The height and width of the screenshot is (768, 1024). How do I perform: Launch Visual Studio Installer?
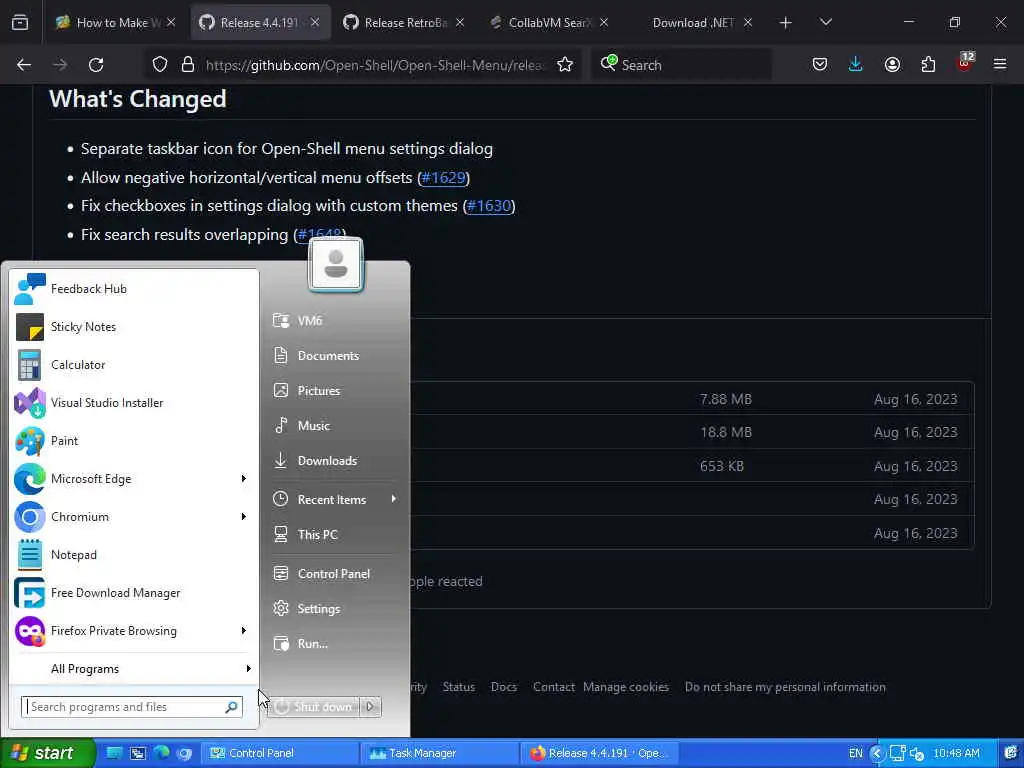[x=134, y=402]
